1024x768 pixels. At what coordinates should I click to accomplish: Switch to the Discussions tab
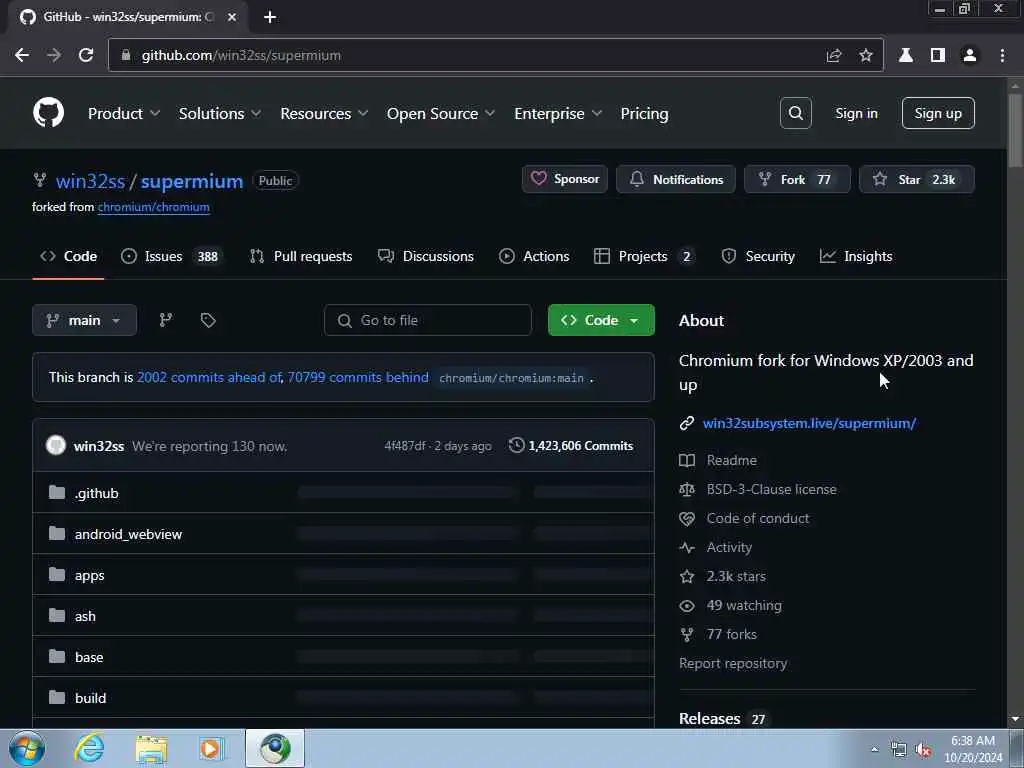click(x=426, y=256)
